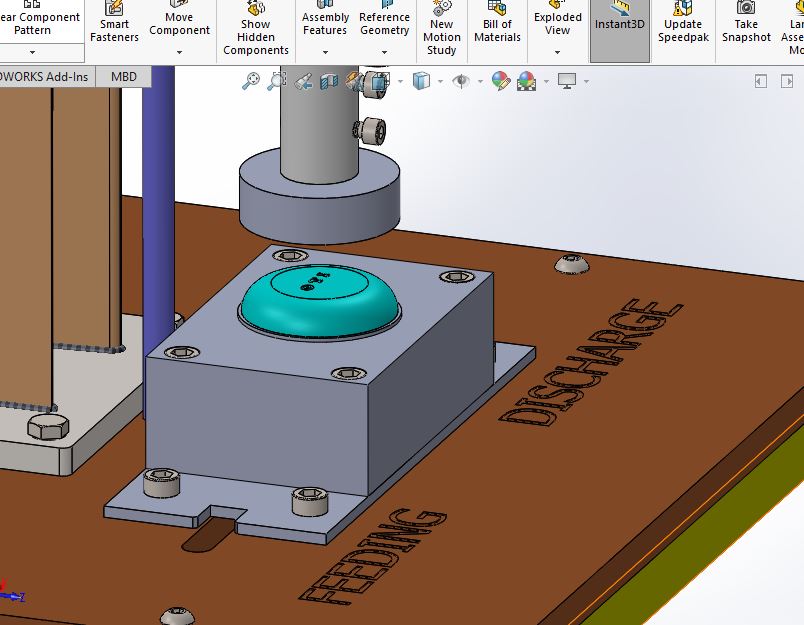Viewport: 804px width, 625px height.
Task: Click Exploded View tool
Action: (x=557, y=19)
